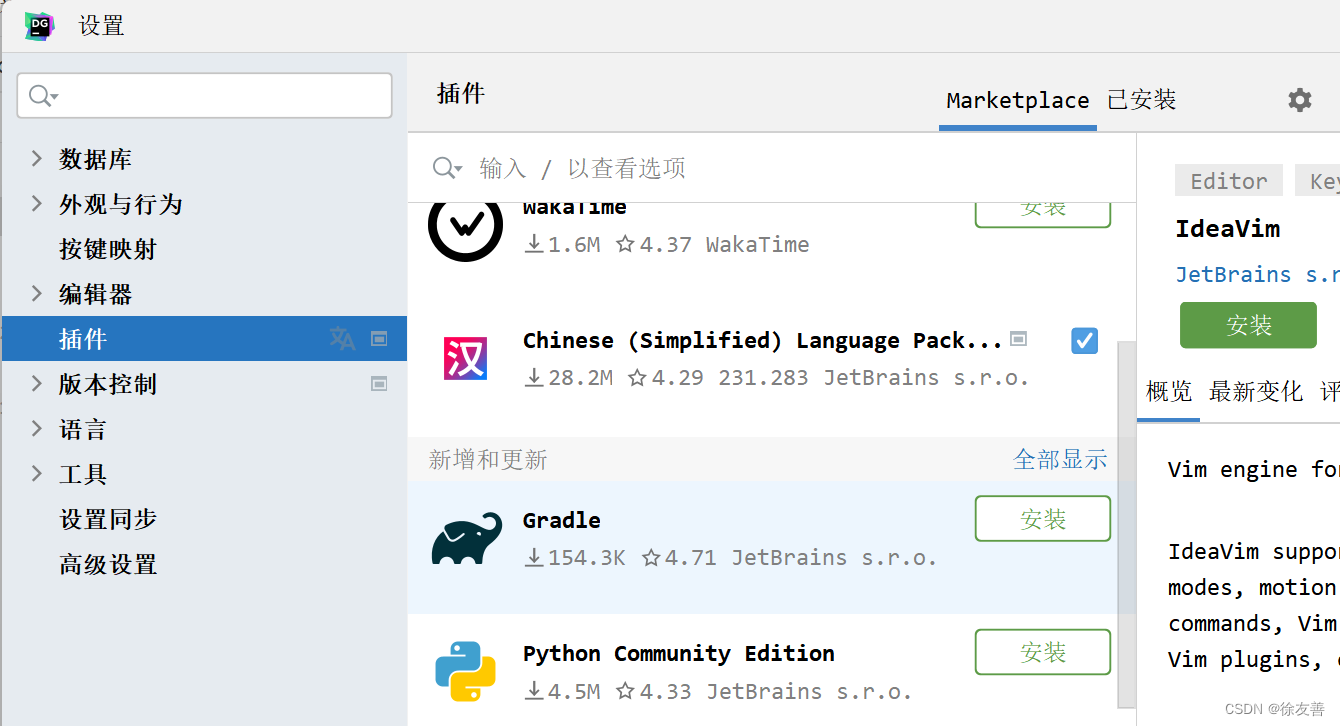1340x726 pixels.
Task: Expand the 版本控制 settings node
Action: coord(37,383)
